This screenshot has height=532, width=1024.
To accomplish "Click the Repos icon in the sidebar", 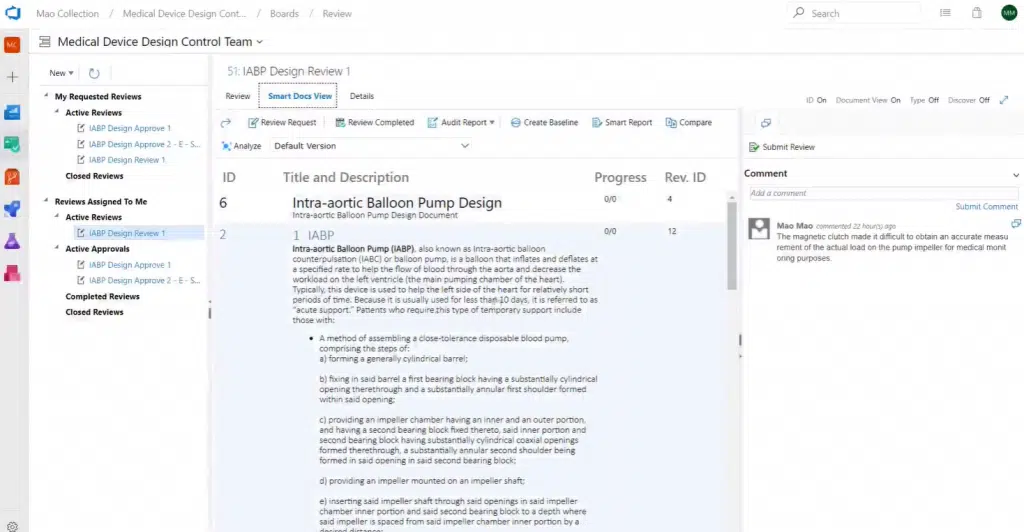I will 13,177.
